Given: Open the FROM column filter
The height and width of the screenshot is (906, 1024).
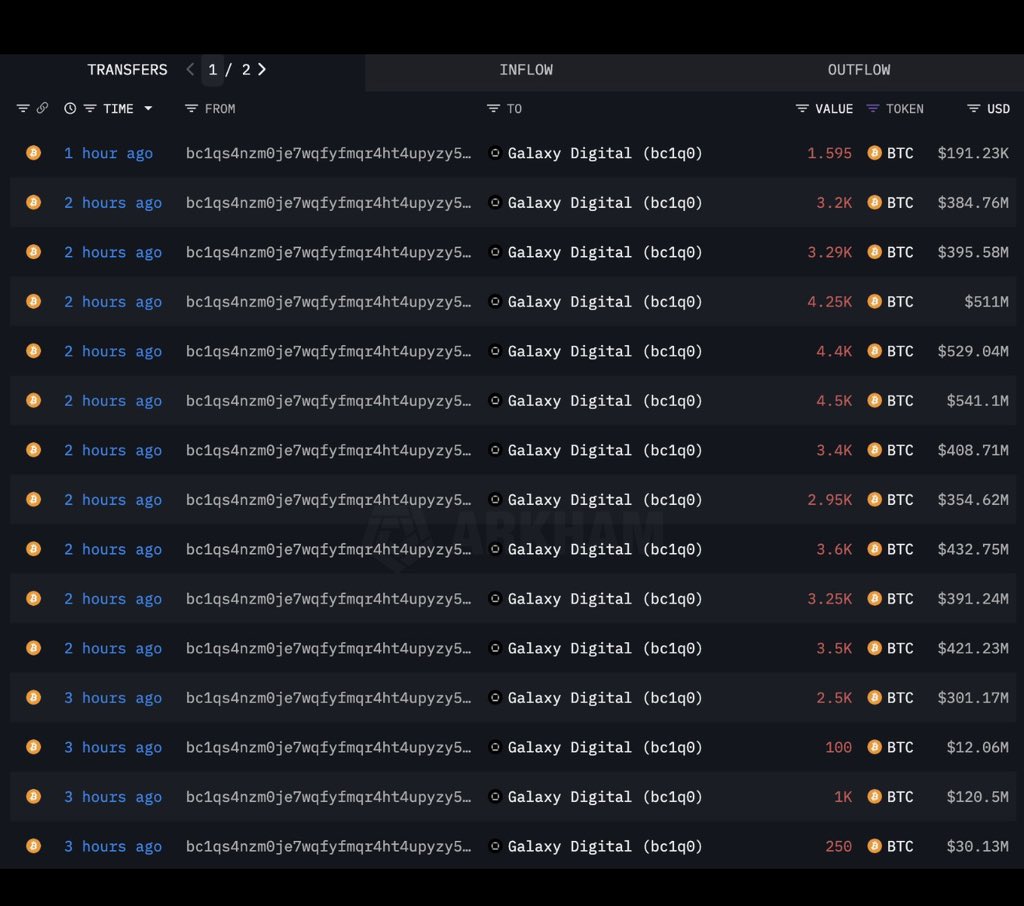Looking at the screenshot, I should (191, 108).
